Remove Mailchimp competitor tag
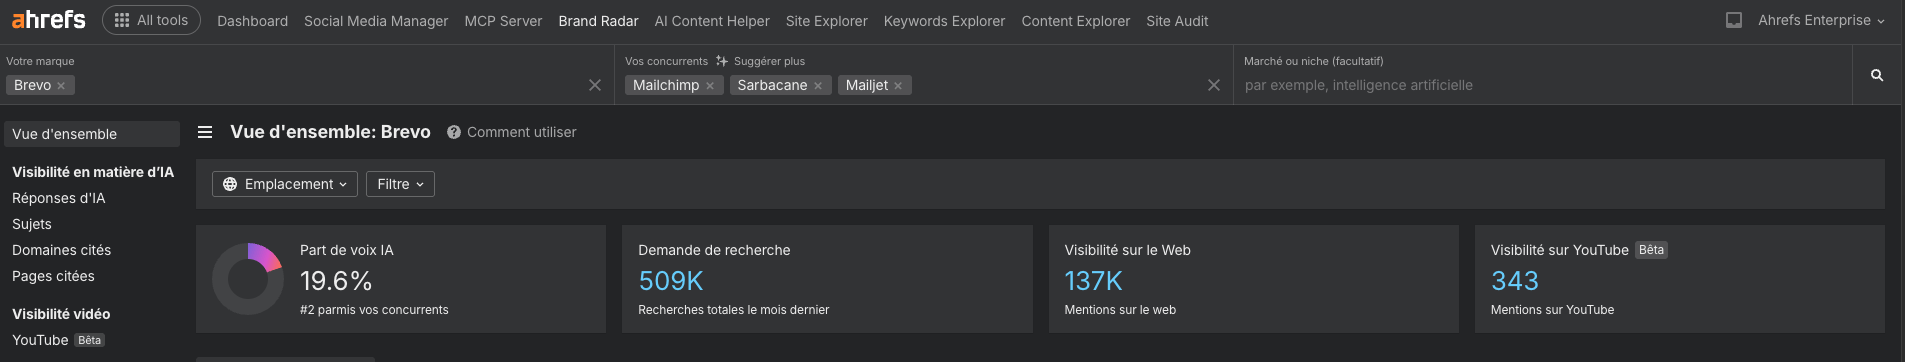Viewport: 1905px width, 362px height. 710,86
